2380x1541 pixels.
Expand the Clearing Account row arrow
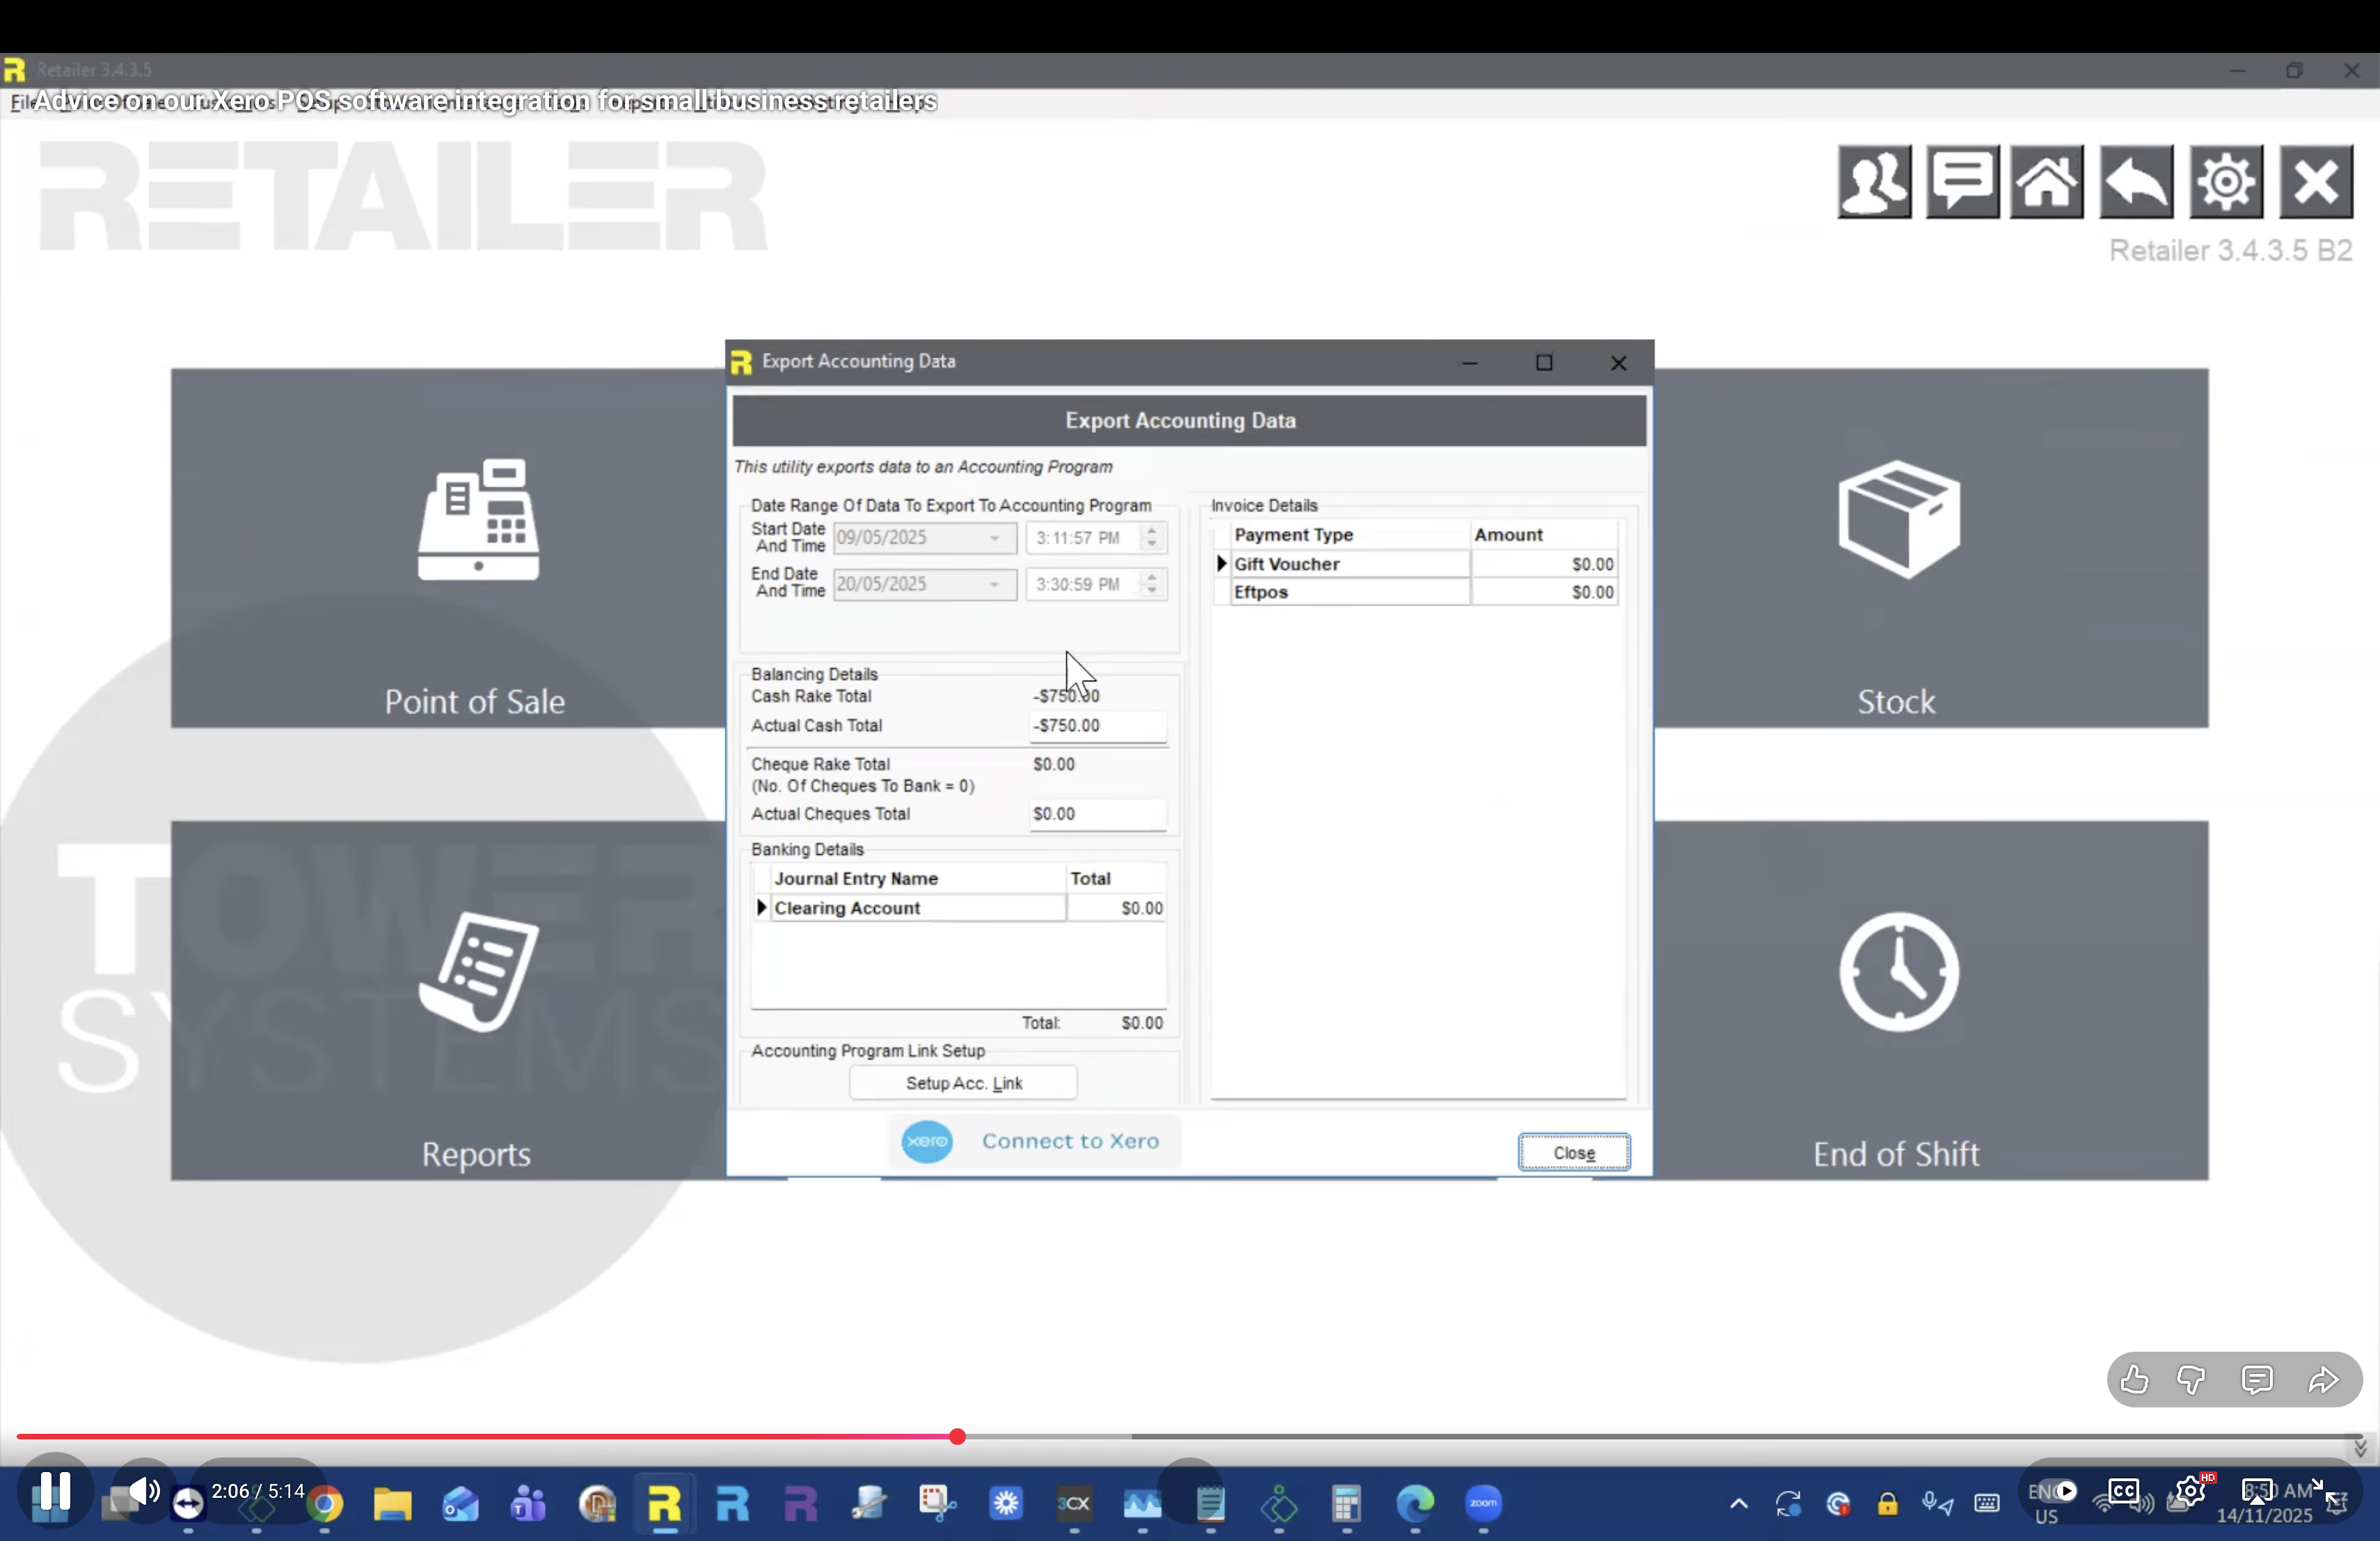pos(761,908)
